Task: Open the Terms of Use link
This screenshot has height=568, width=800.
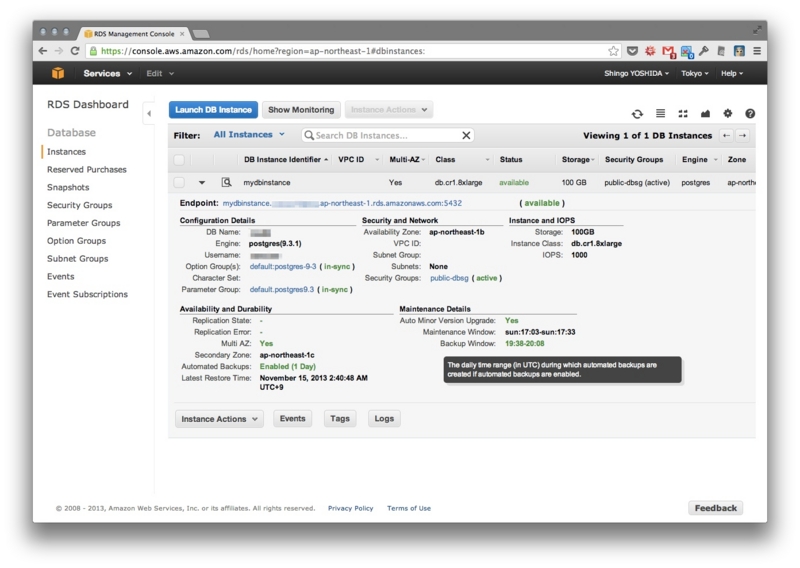Action: [x=409, y=508]
